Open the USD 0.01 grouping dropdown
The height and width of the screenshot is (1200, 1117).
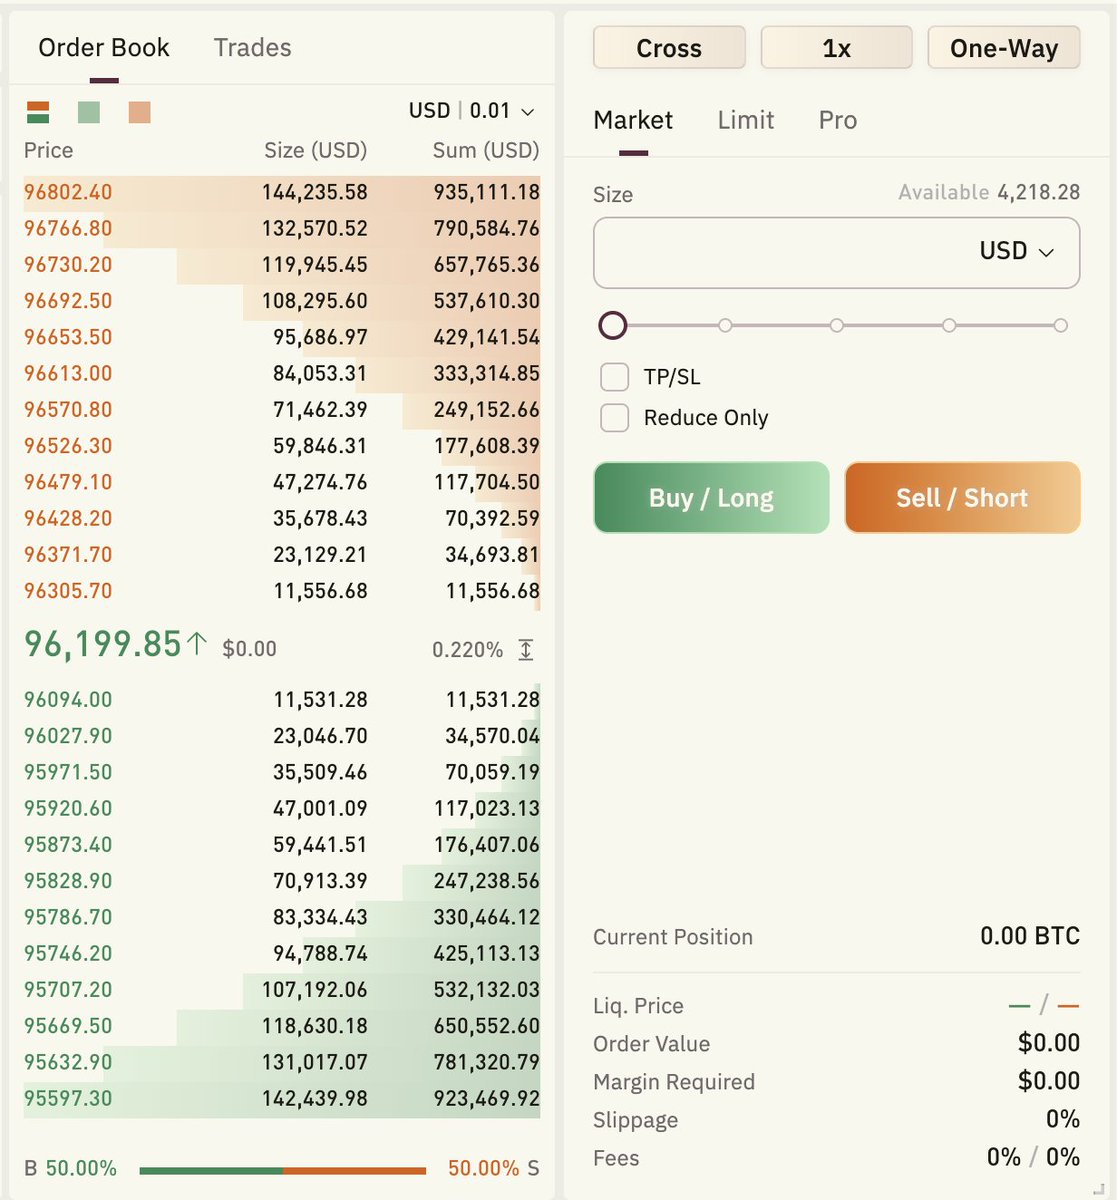coord(472,110)
